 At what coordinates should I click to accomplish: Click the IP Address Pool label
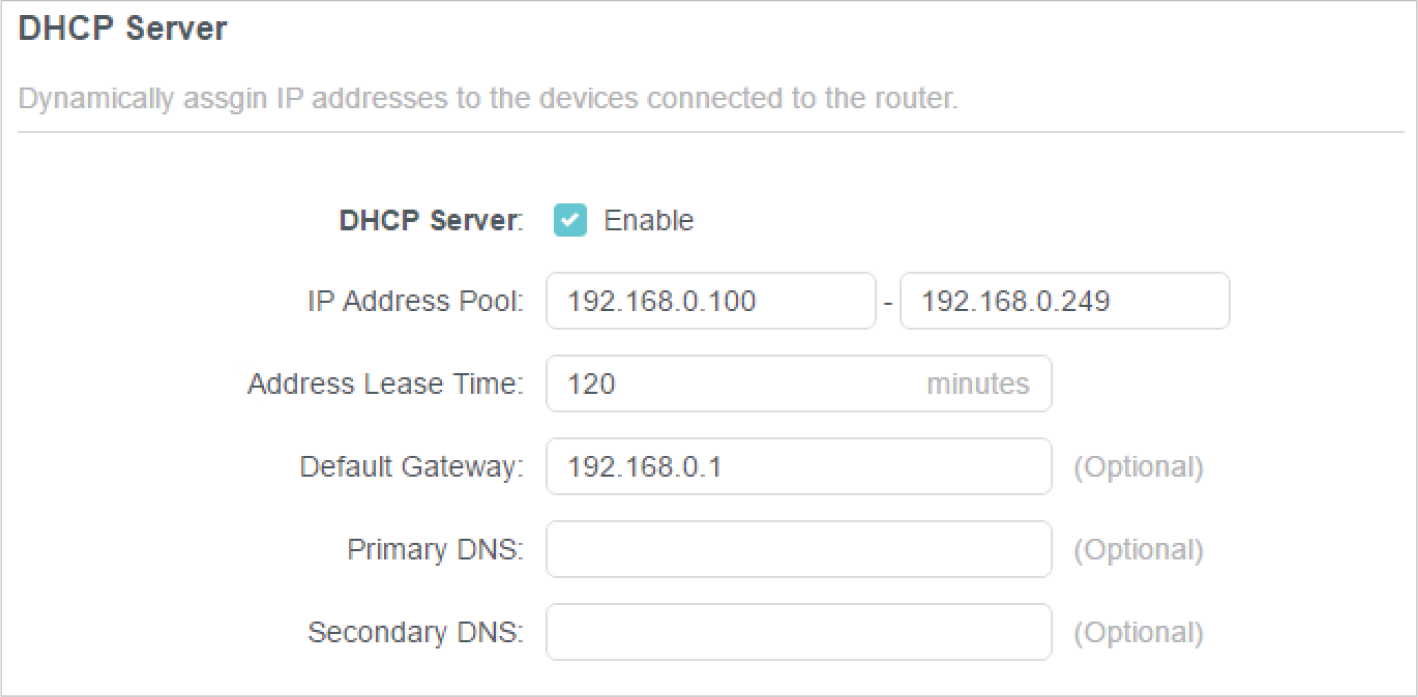click(415, 301)
